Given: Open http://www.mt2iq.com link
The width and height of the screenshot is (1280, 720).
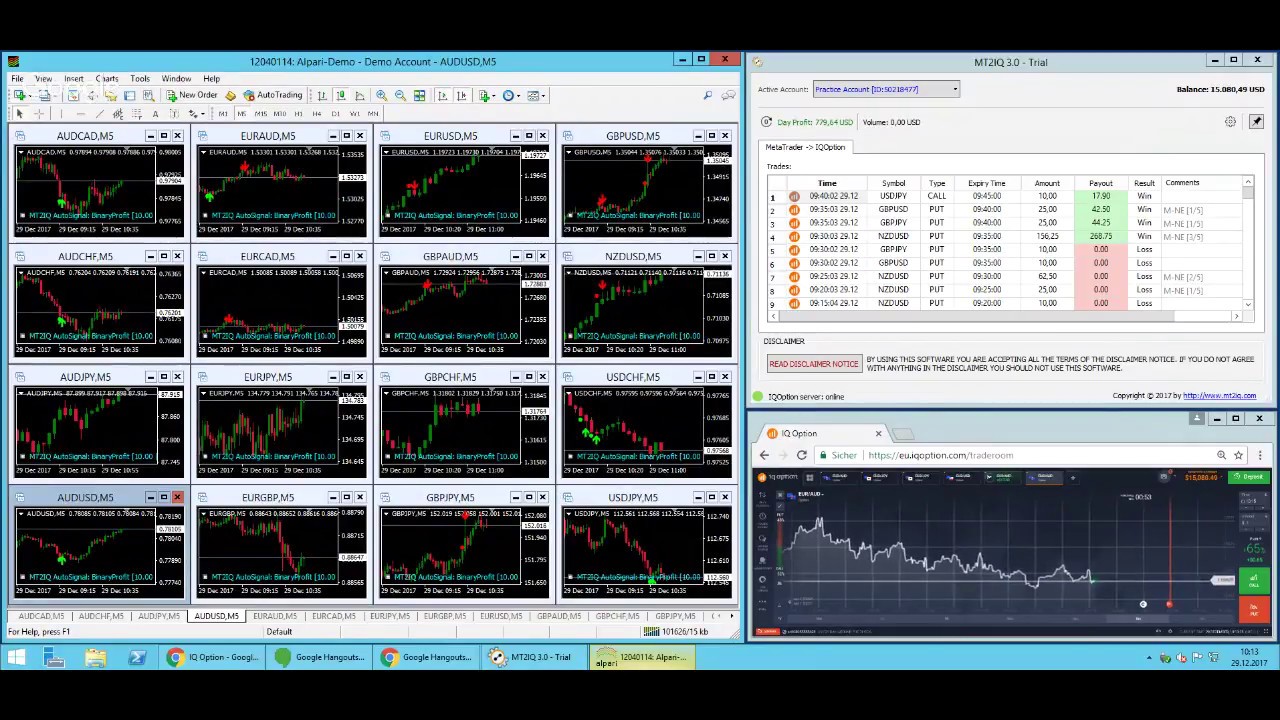Looking at the screenshot, I should pos(1219,396).
